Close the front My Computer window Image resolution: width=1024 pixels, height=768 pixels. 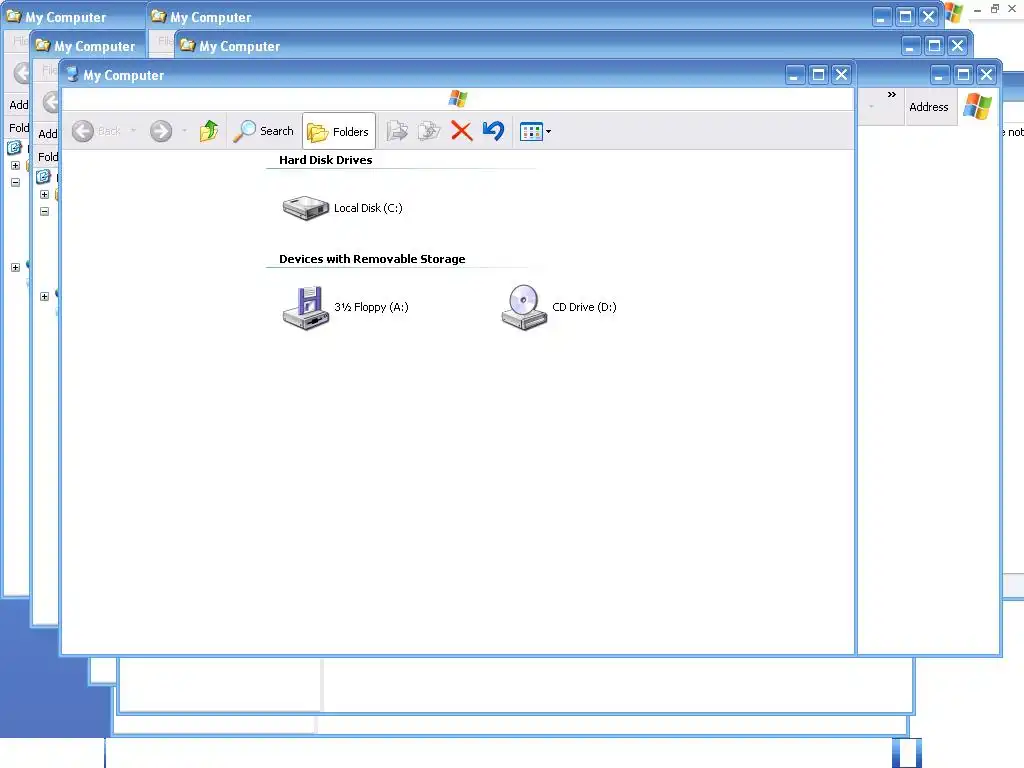842,75
